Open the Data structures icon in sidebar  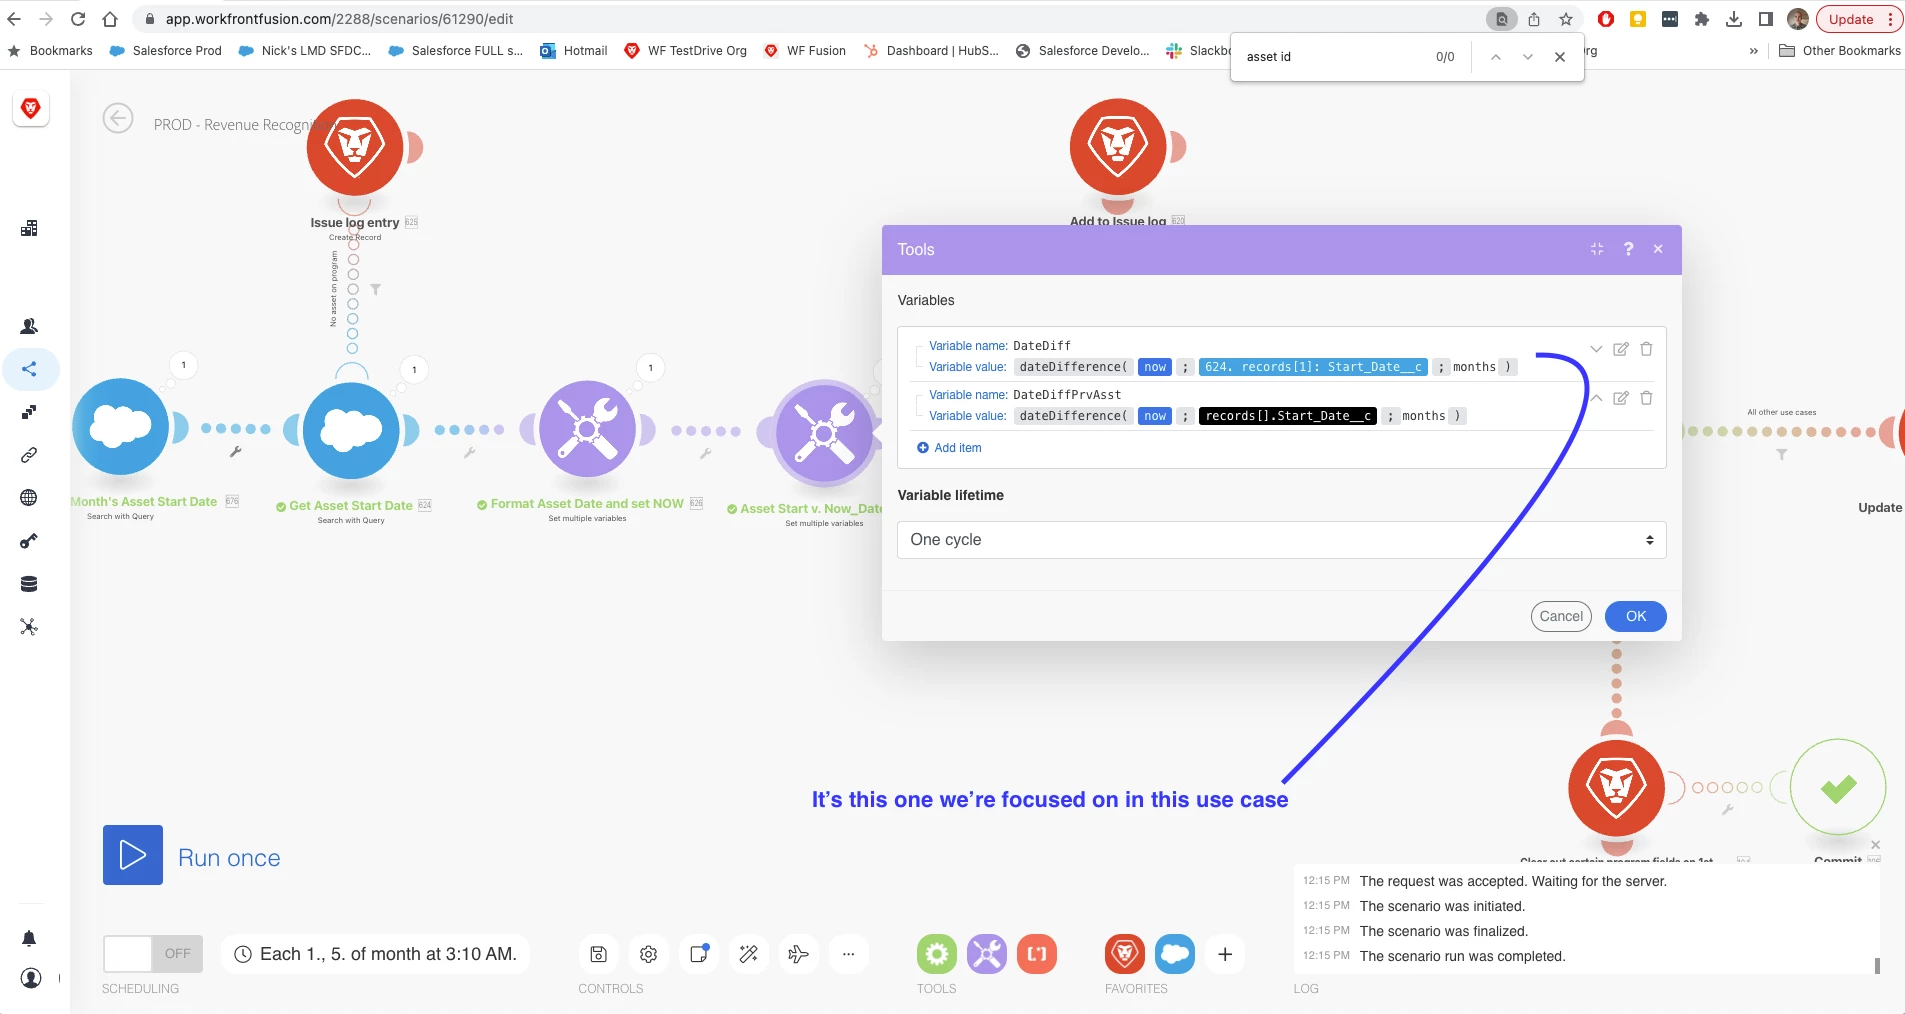click(29, 627)
